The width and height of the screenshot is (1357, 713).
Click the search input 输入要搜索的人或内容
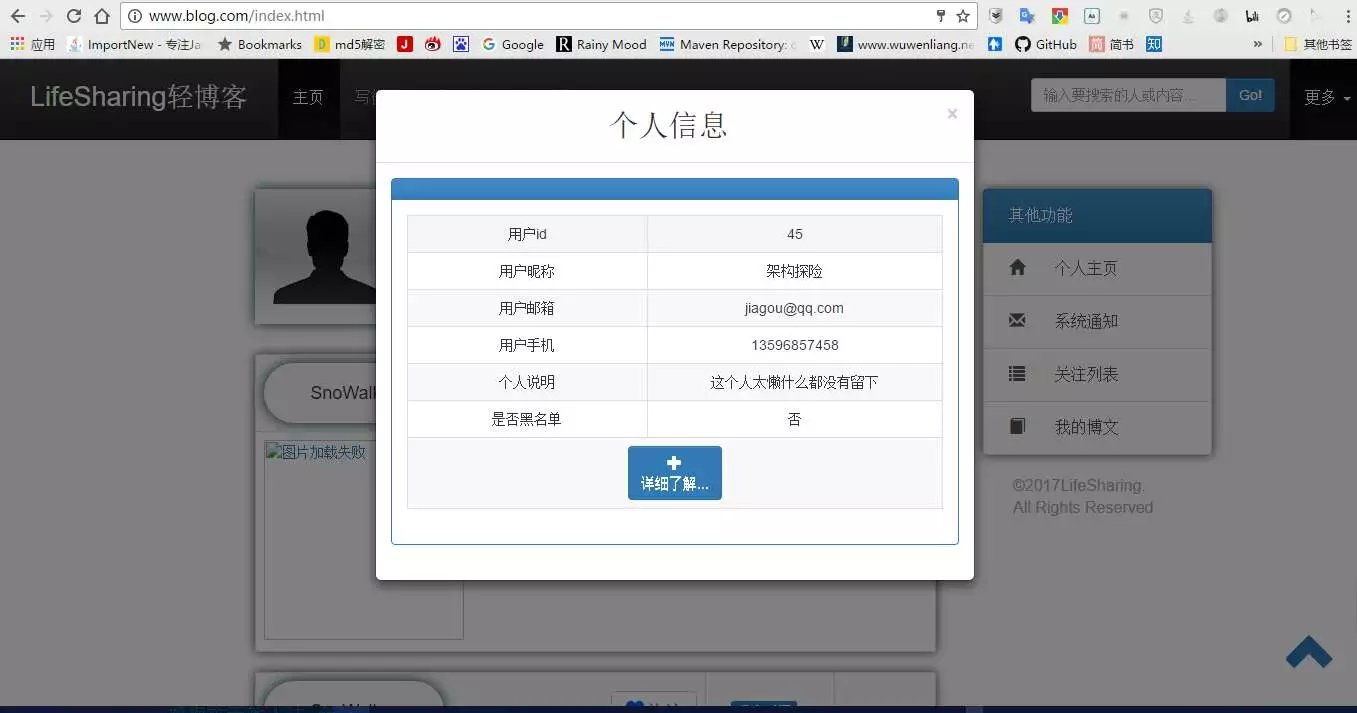click(x=1128, y=95)
